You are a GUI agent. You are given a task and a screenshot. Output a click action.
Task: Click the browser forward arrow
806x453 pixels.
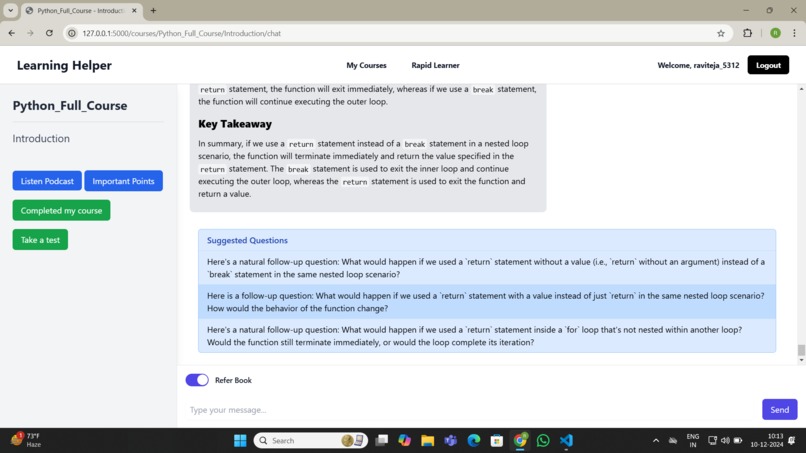tap(30, 33)
